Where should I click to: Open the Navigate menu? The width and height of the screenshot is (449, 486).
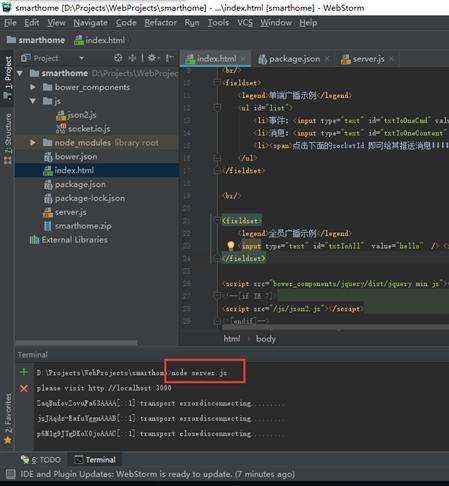90,23
